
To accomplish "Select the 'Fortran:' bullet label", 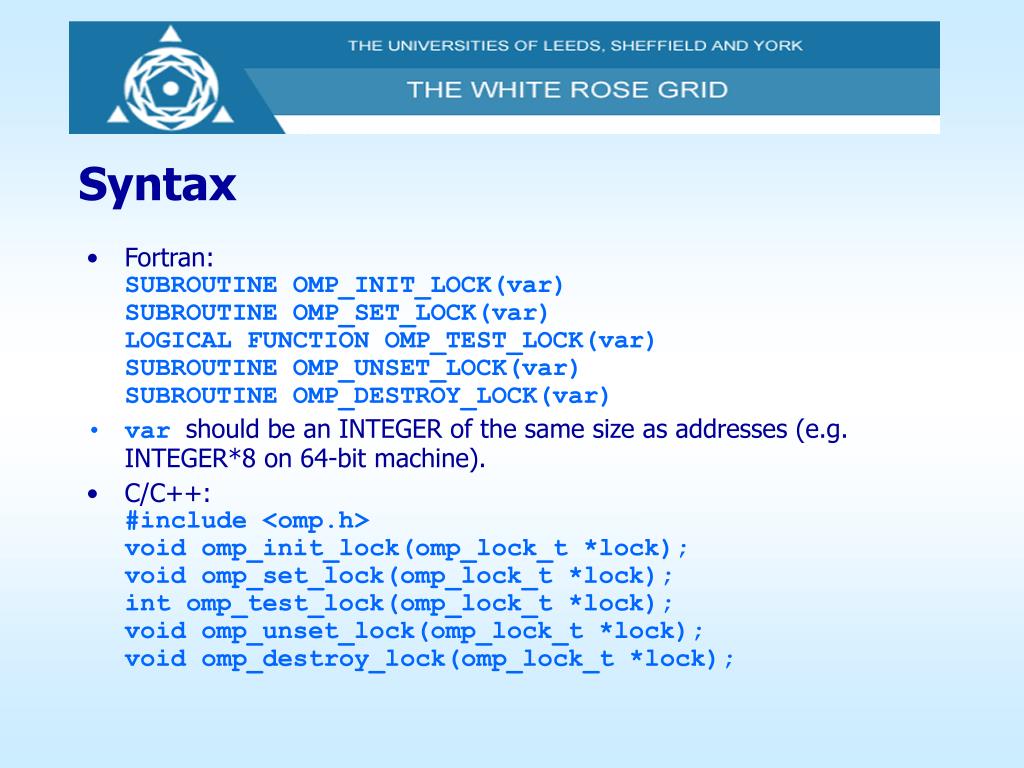I will pos(169,257).
